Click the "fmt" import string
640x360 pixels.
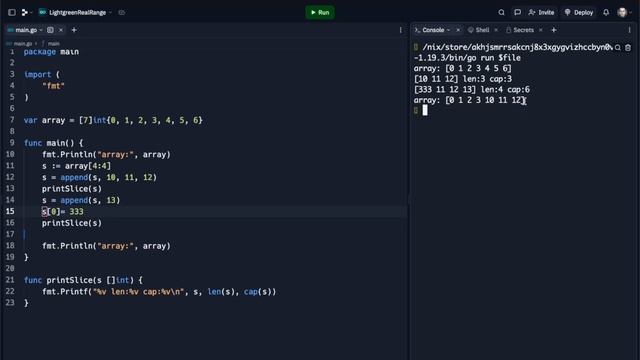tap(53, 86)
